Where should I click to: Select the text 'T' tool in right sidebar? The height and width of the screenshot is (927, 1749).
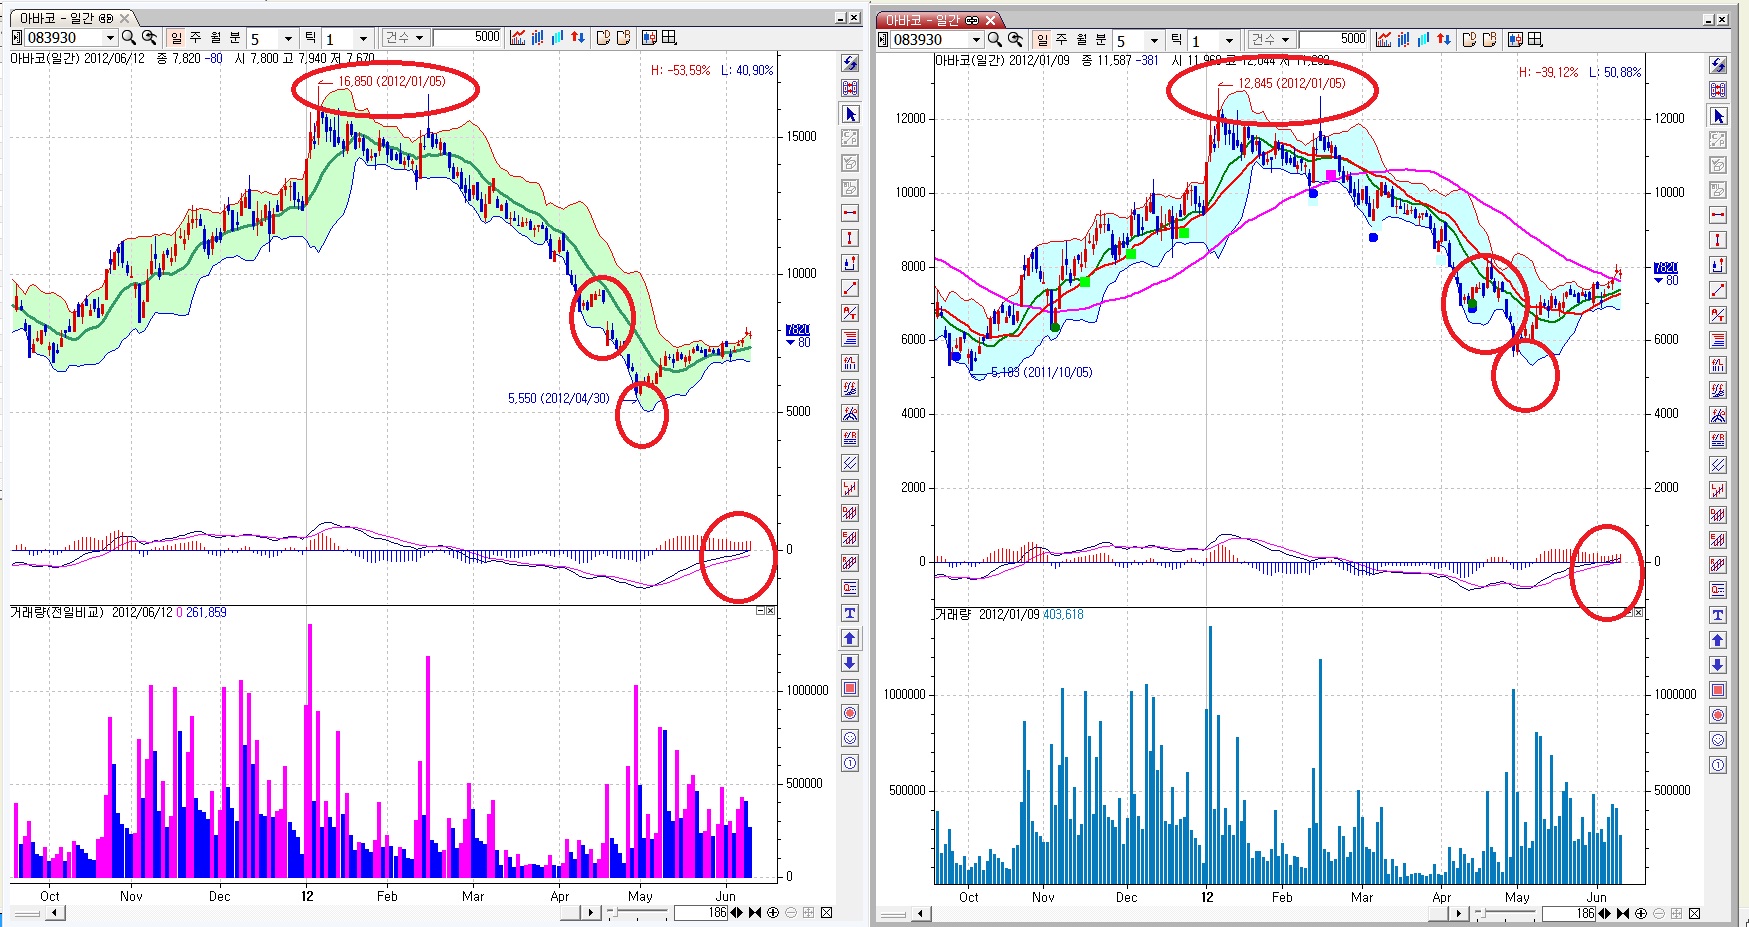1718,615
